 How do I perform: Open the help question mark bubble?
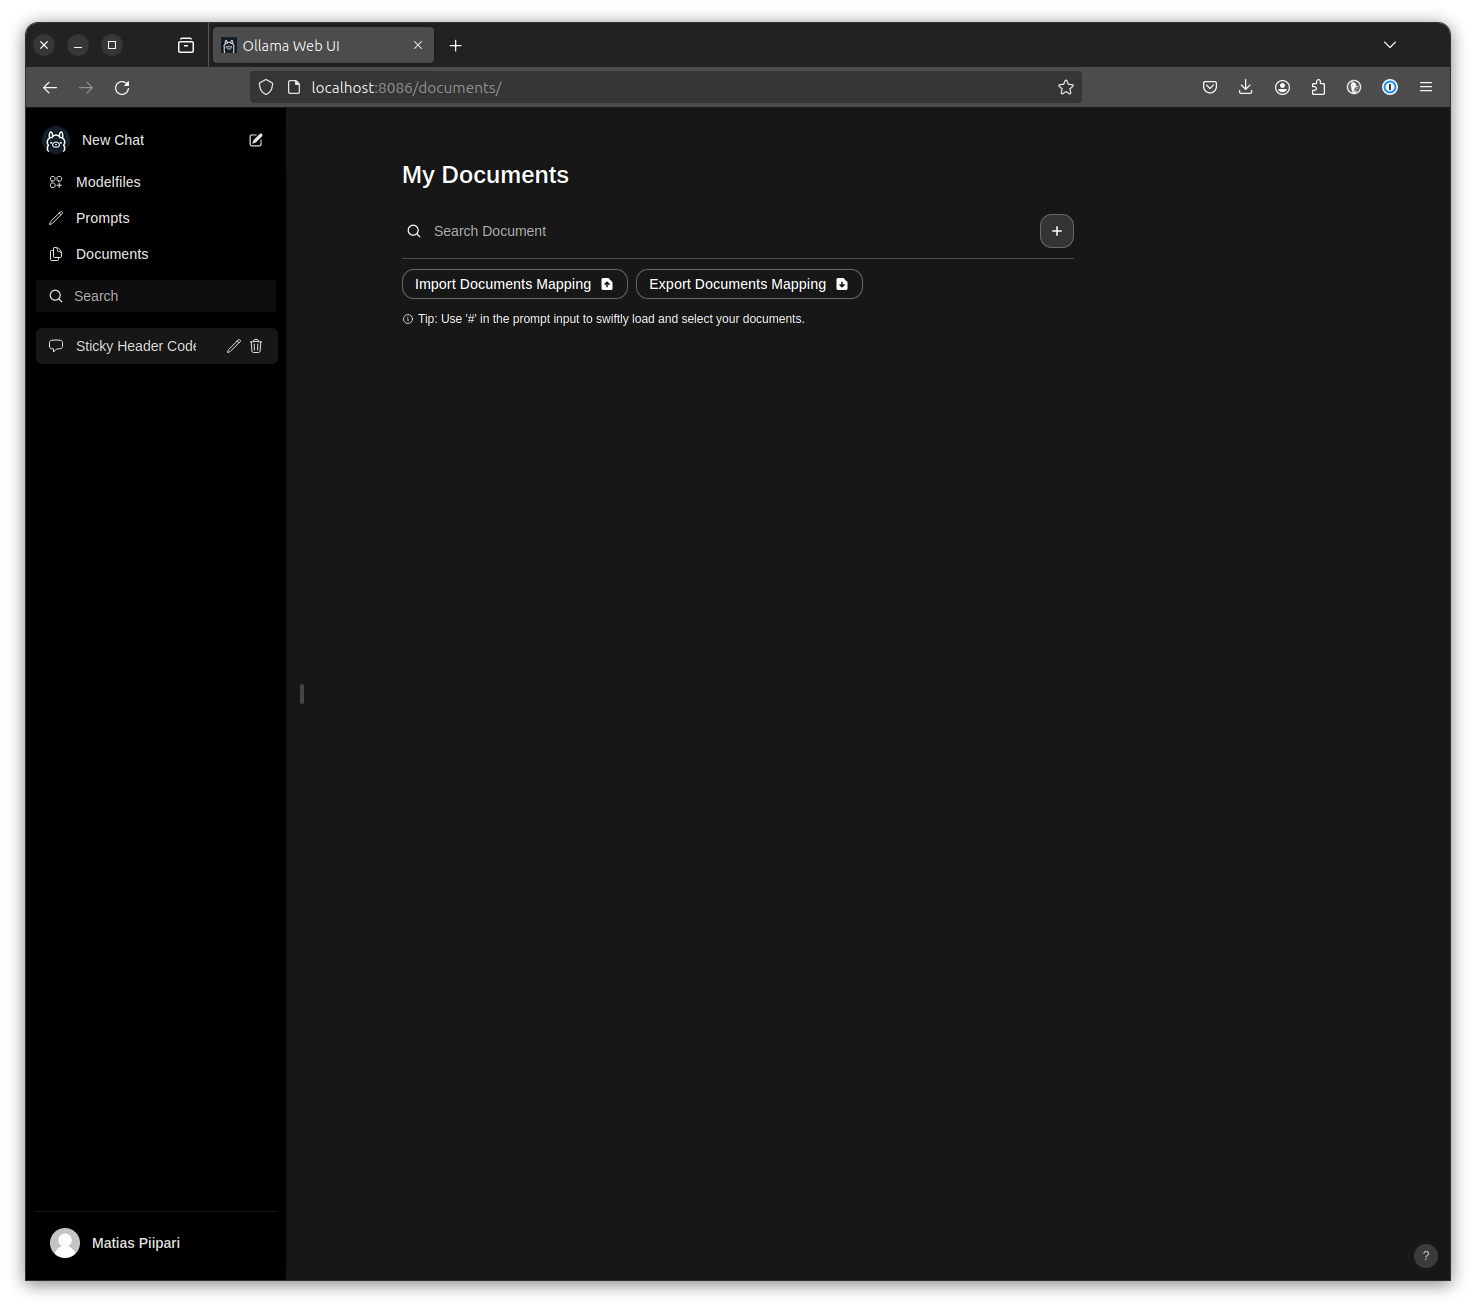tap(1425, 1255)
